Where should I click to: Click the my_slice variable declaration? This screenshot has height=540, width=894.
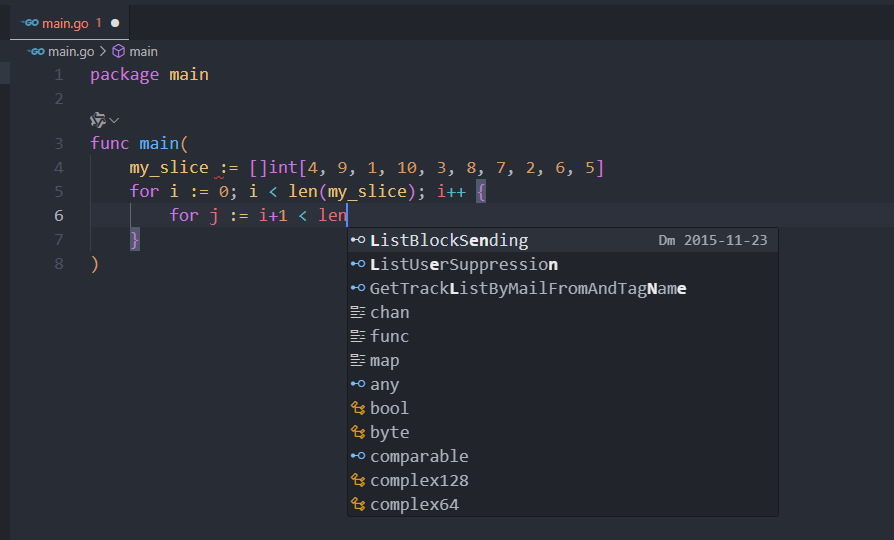[169, 168]
